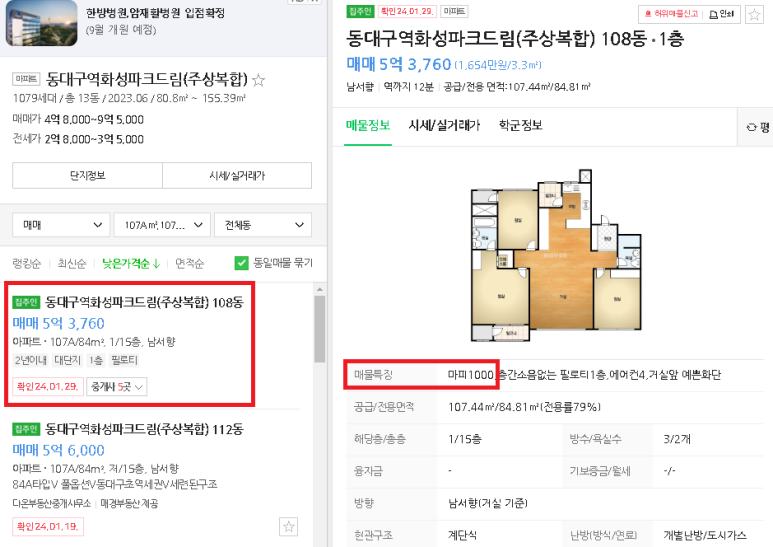The height and width of the screenshot is (547, 773).
Task: Toggle the 동일매물 묶기 checkbox
Action: coord(242,263)
